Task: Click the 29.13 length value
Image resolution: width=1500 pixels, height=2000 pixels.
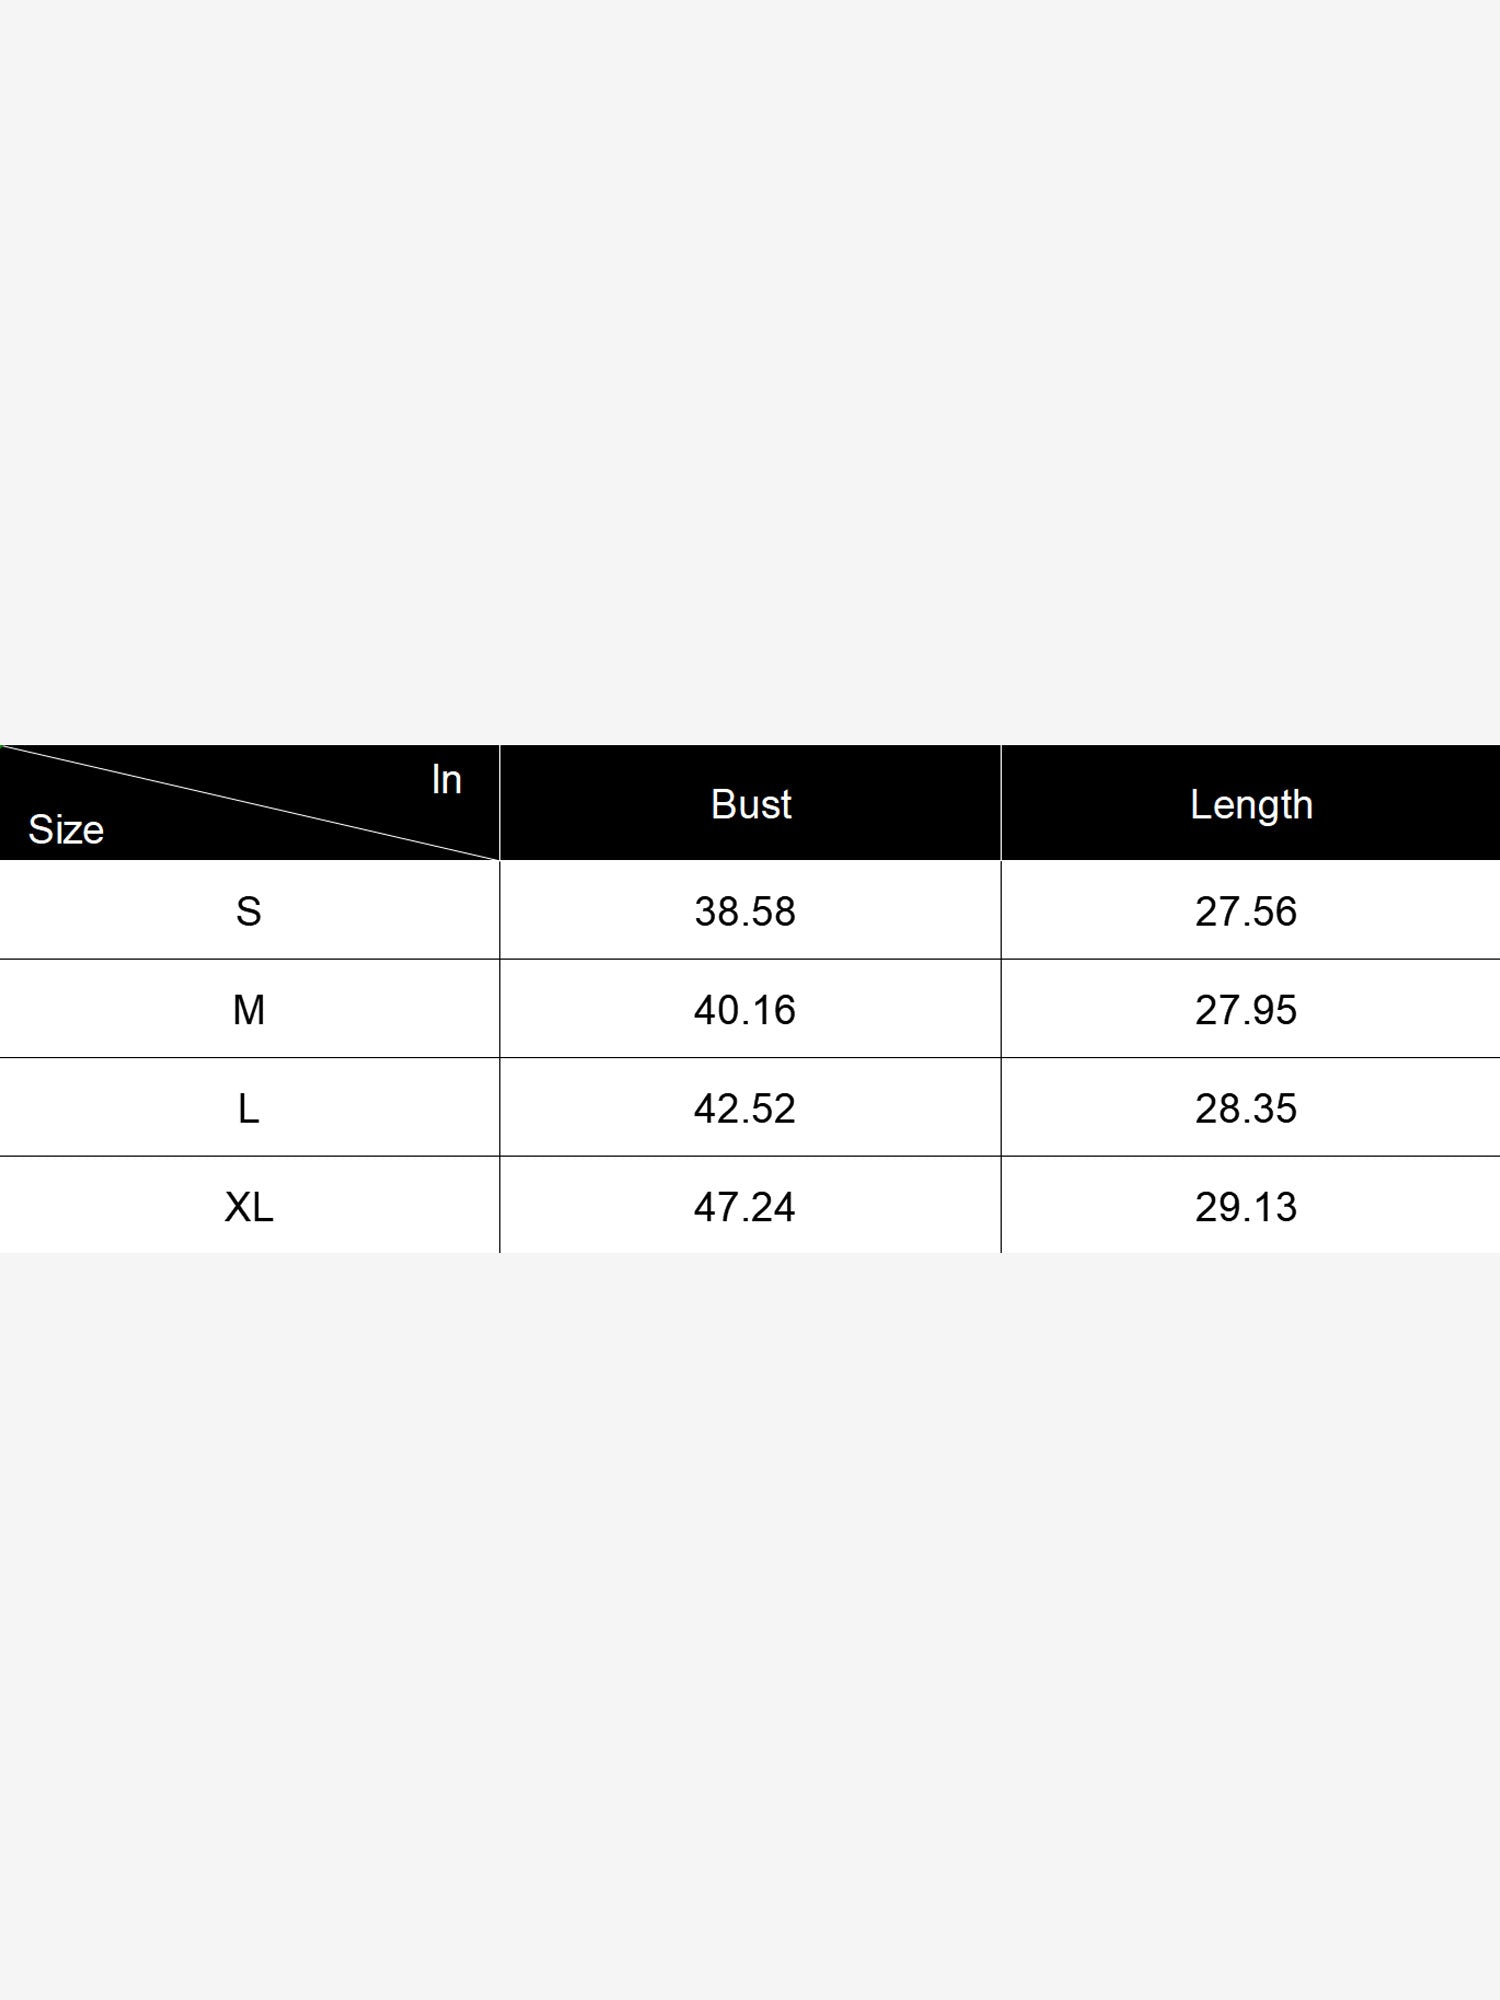Action: pos(1246,1207)
